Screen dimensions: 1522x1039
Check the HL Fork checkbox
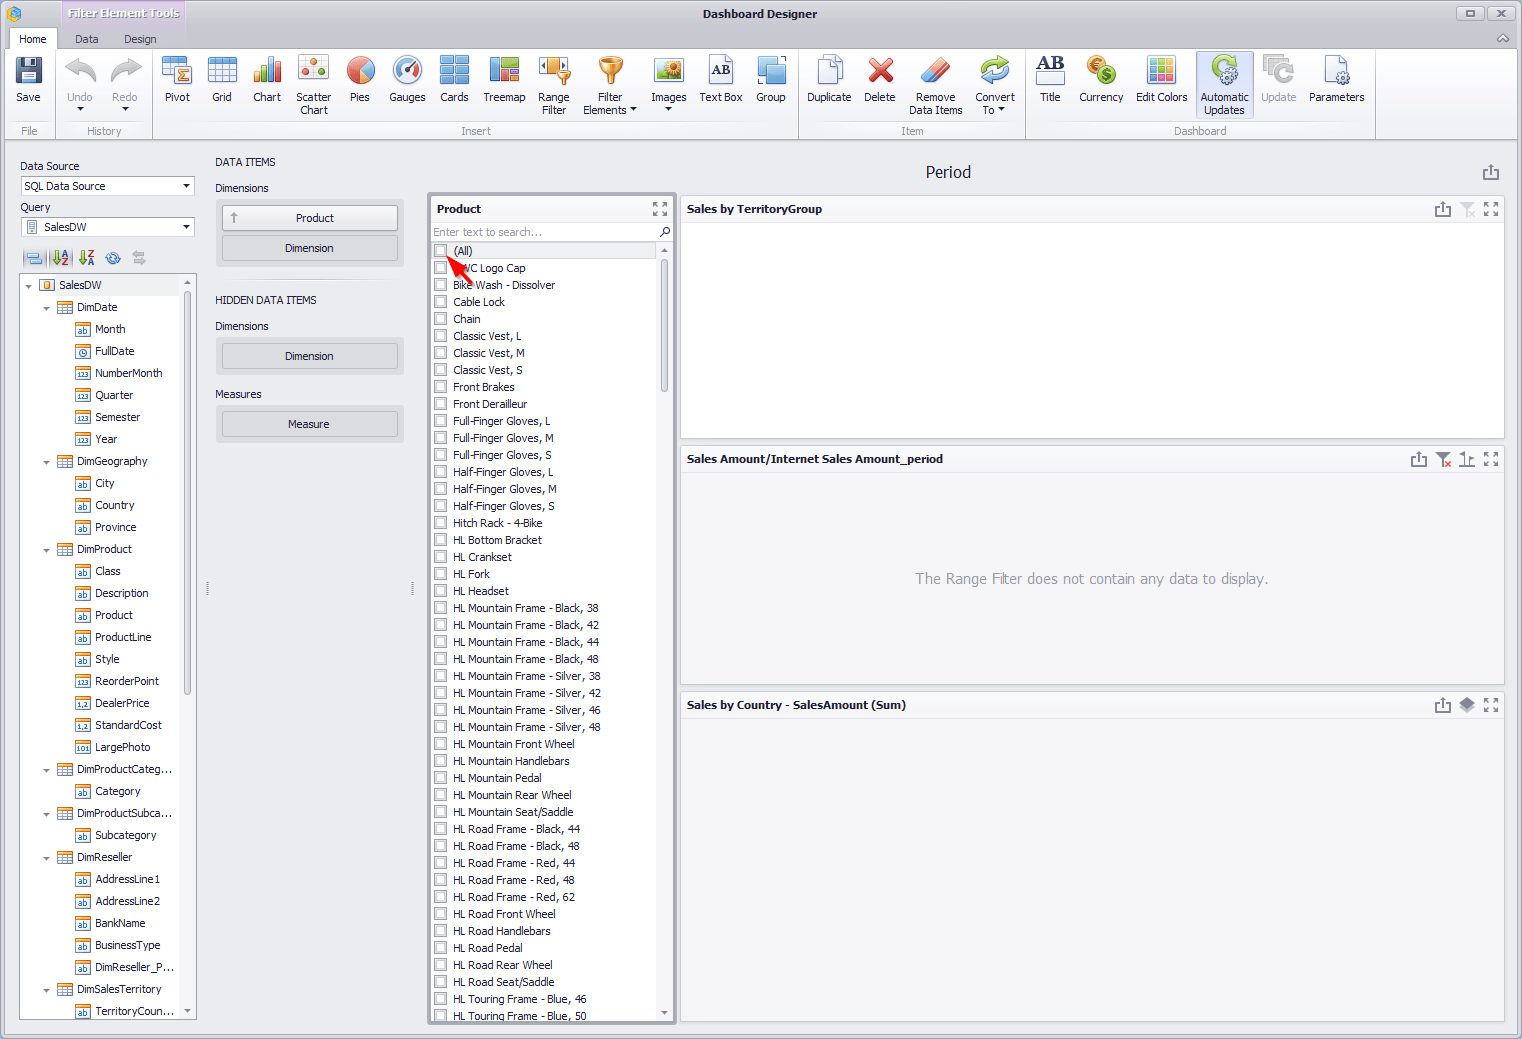[x=441, y=574]
